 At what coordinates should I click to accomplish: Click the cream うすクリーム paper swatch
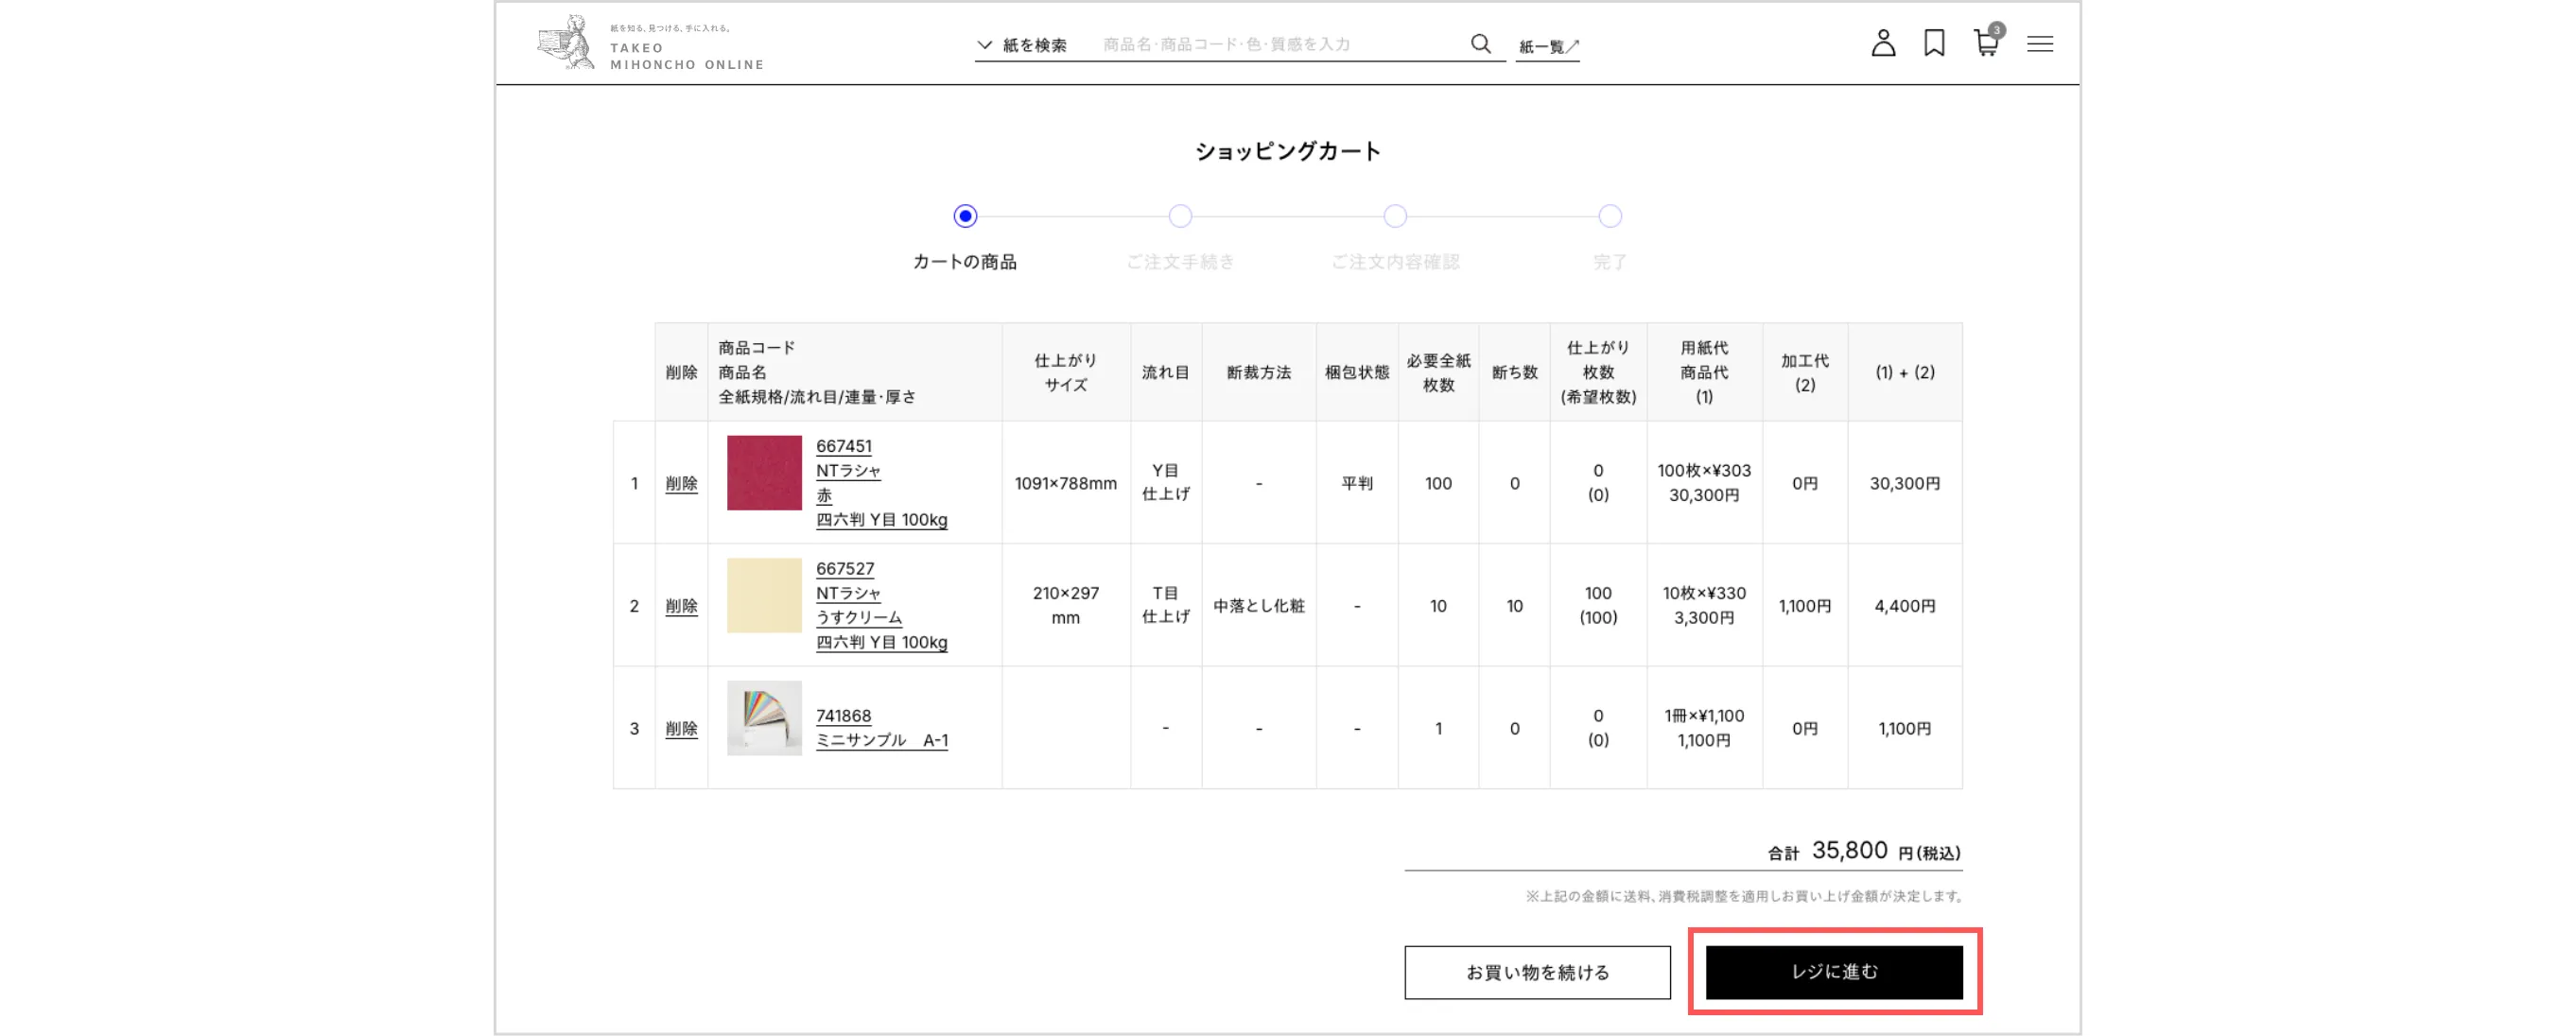coord(764,596)
